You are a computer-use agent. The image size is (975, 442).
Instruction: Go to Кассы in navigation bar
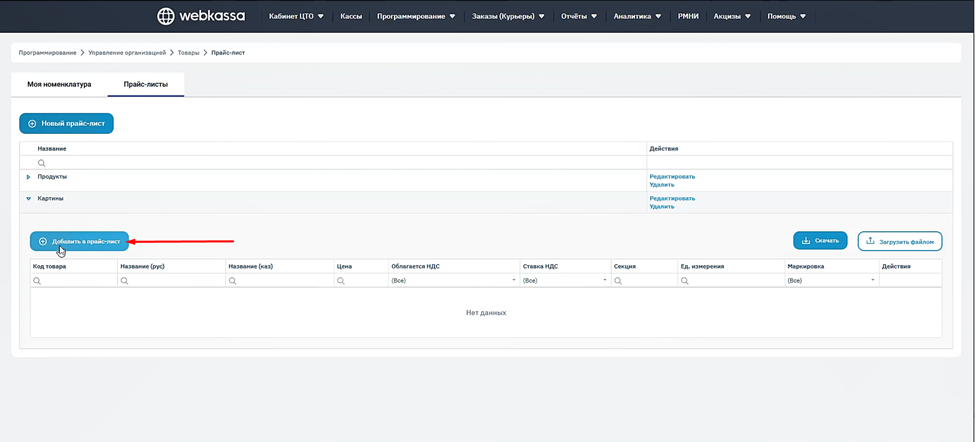tap(351, 17)
